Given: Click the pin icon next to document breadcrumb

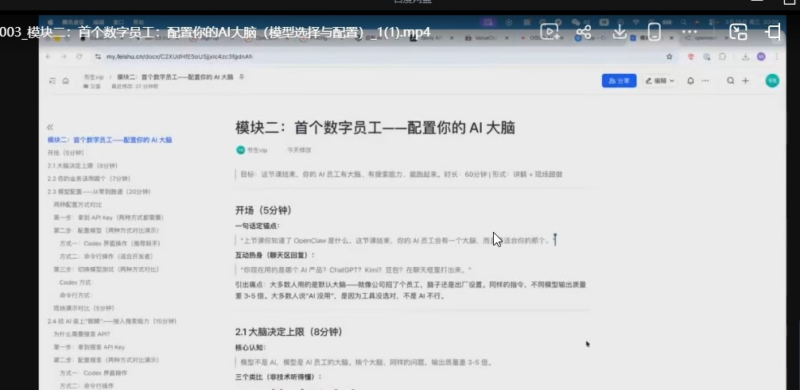Looking at the screenshot, I should pos(242,77).
